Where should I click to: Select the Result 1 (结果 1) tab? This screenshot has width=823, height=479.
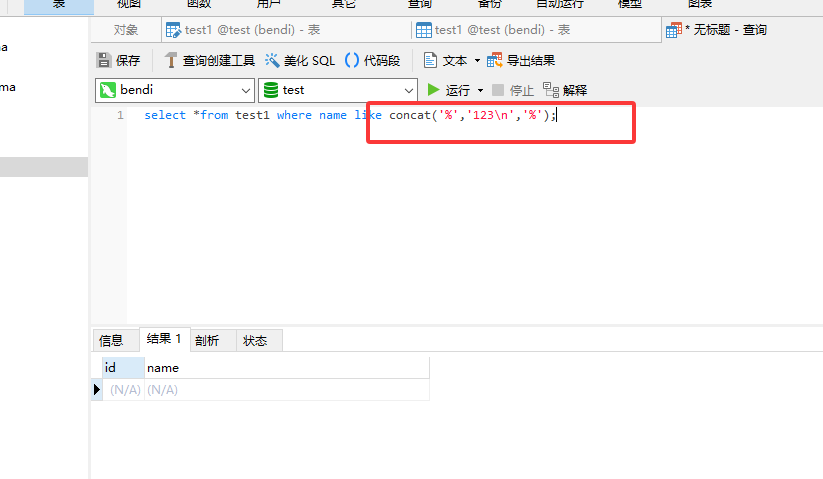(x=164, y=339)
